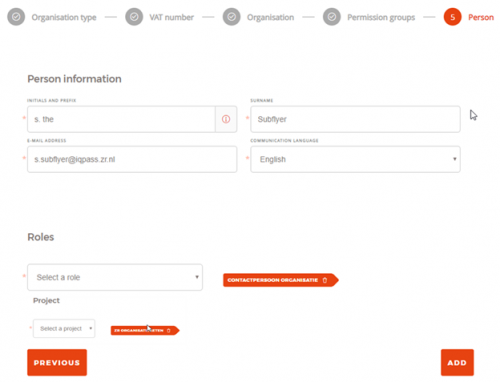Viewport: 500px width, 382px height.
Task: Click the Add button
Action: click(457, 362)
